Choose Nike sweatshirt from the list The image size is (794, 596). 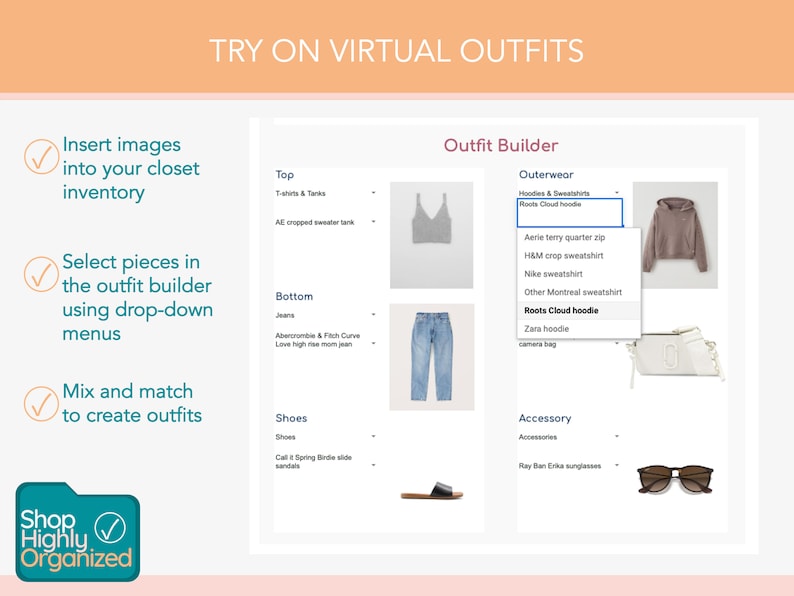[579, 274]
